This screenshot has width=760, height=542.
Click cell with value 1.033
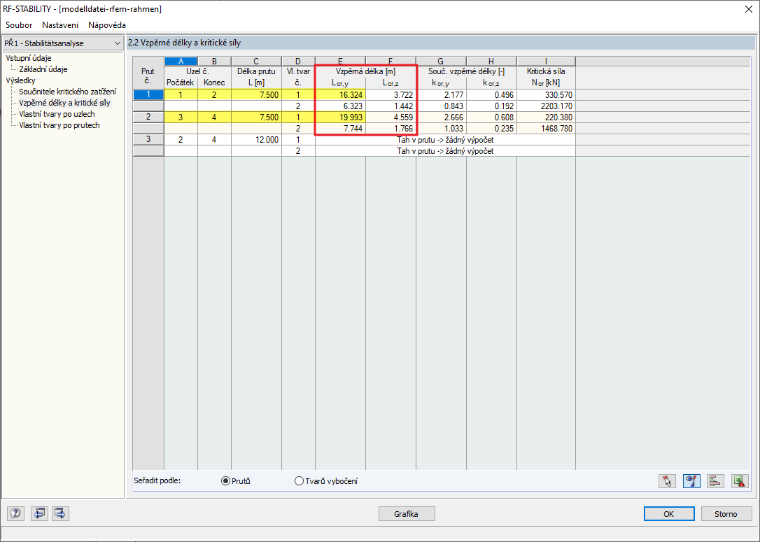pos(441,128)
